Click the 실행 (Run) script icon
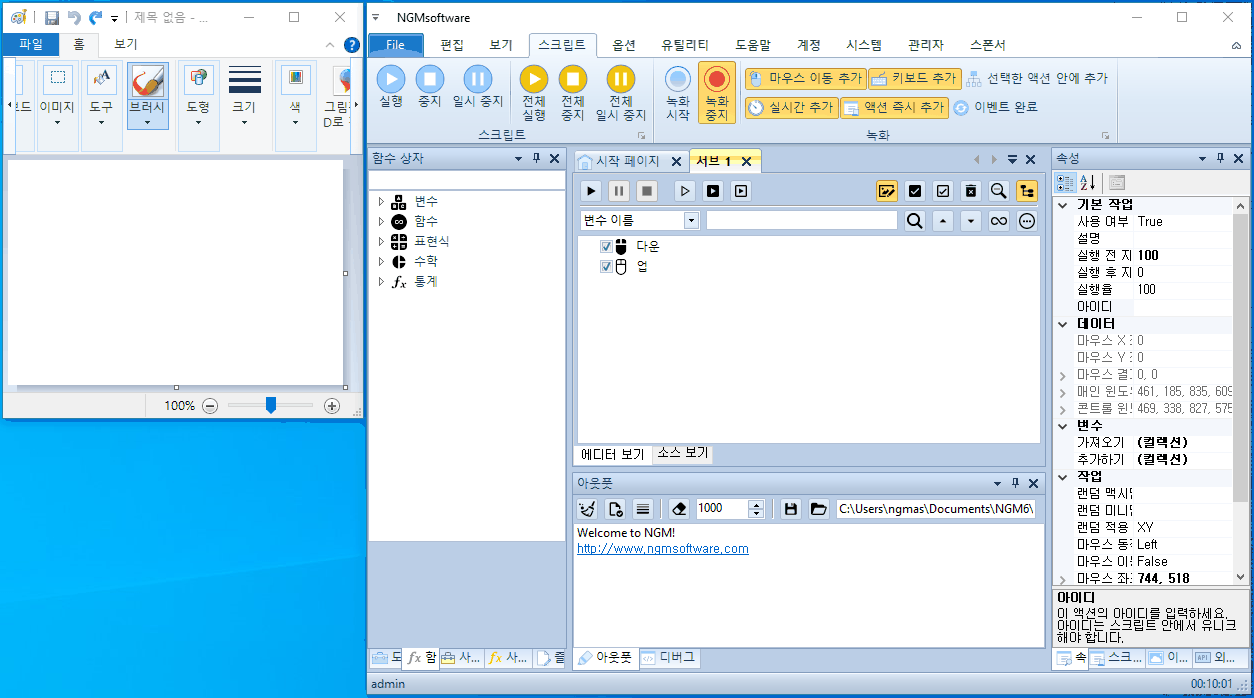The width and height of the screenshot is (1254, 698). coord(391,79)
